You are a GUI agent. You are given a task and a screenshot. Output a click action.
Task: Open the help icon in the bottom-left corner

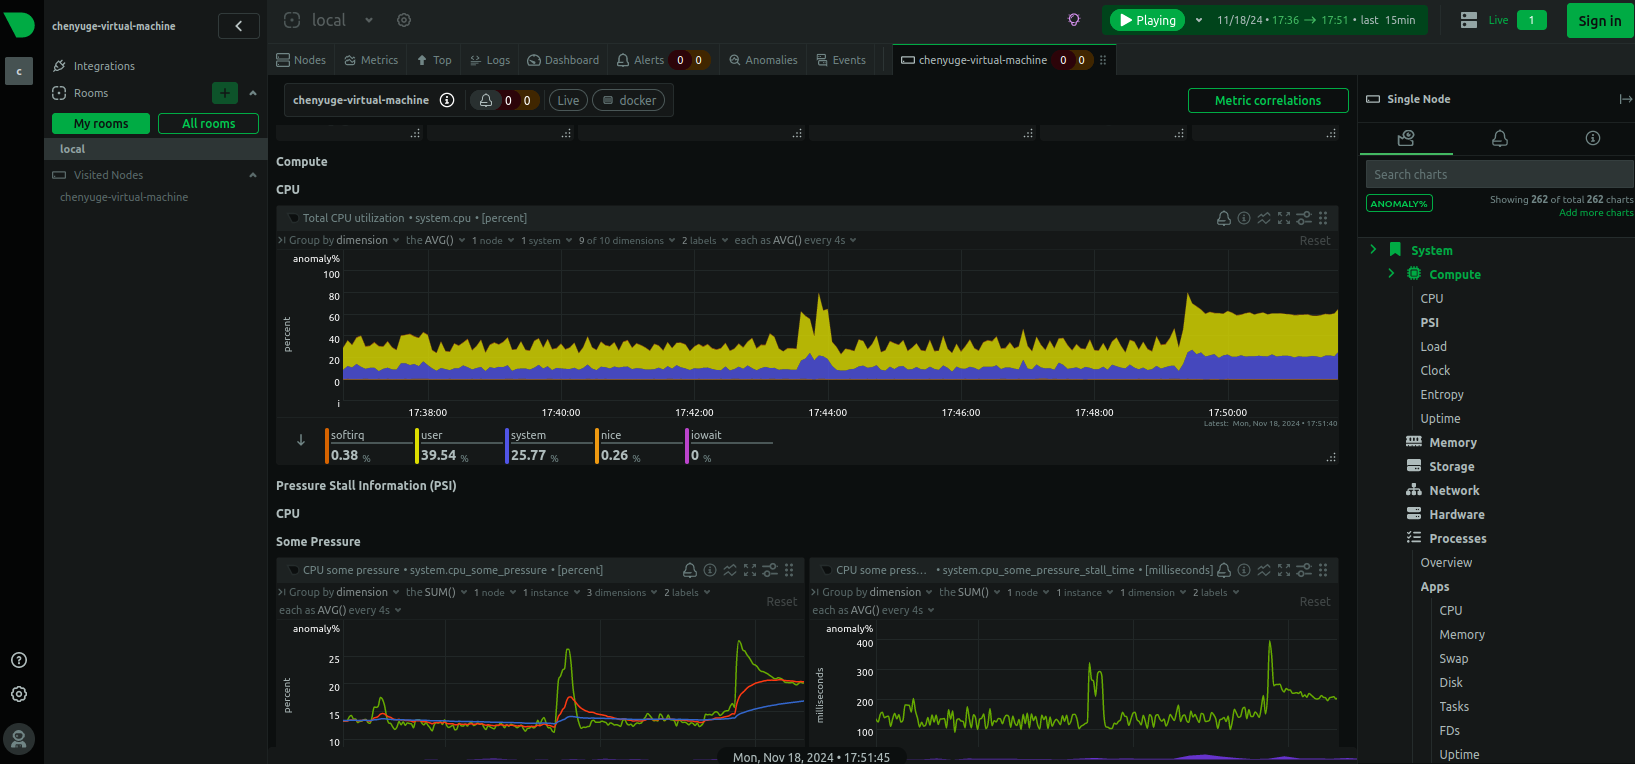click(x=19, y=660)
